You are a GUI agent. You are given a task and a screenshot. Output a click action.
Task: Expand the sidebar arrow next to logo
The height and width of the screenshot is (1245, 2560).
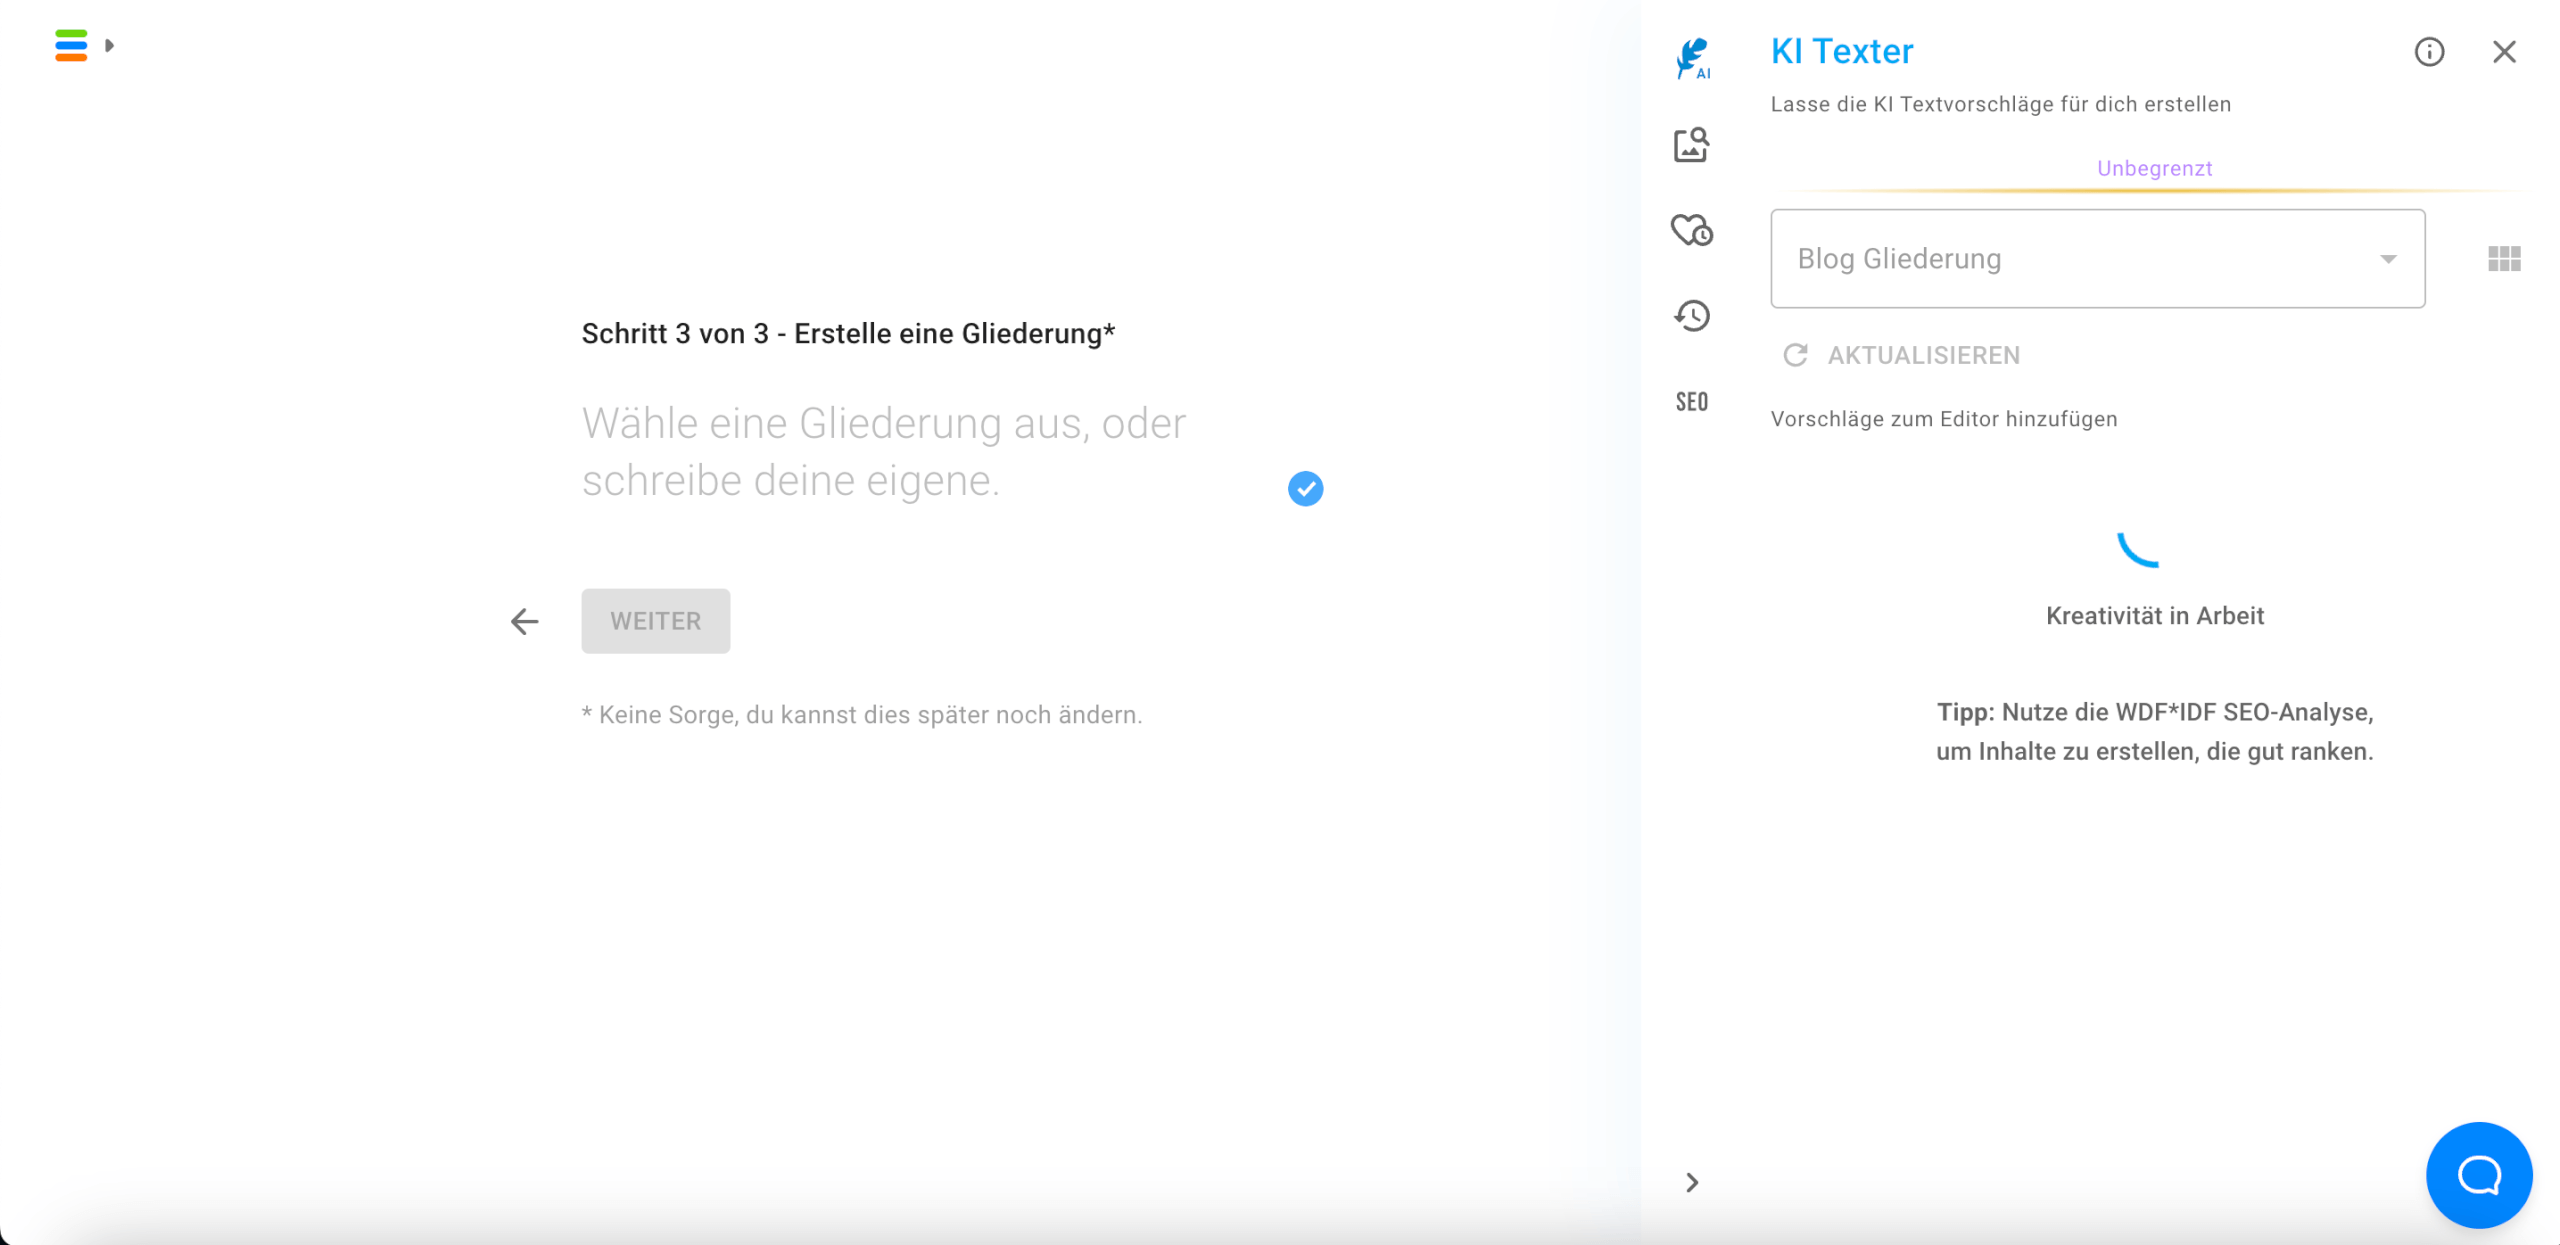coord(110,45)
